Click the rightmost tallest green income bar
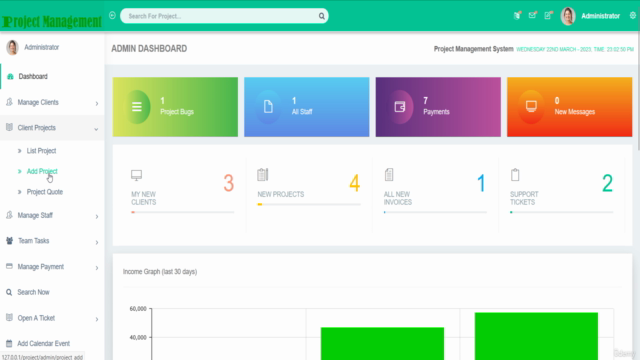This screenshot has width=640, height=360. point(536,336)
